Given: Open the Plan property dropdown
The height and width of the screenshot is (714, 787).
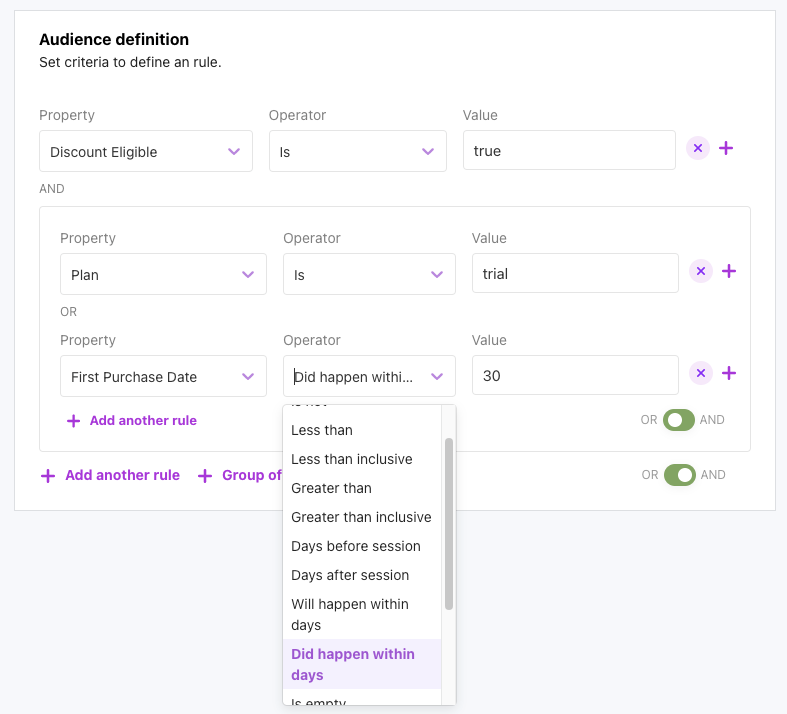Looking at the screenshot, I should click(163, 274).
